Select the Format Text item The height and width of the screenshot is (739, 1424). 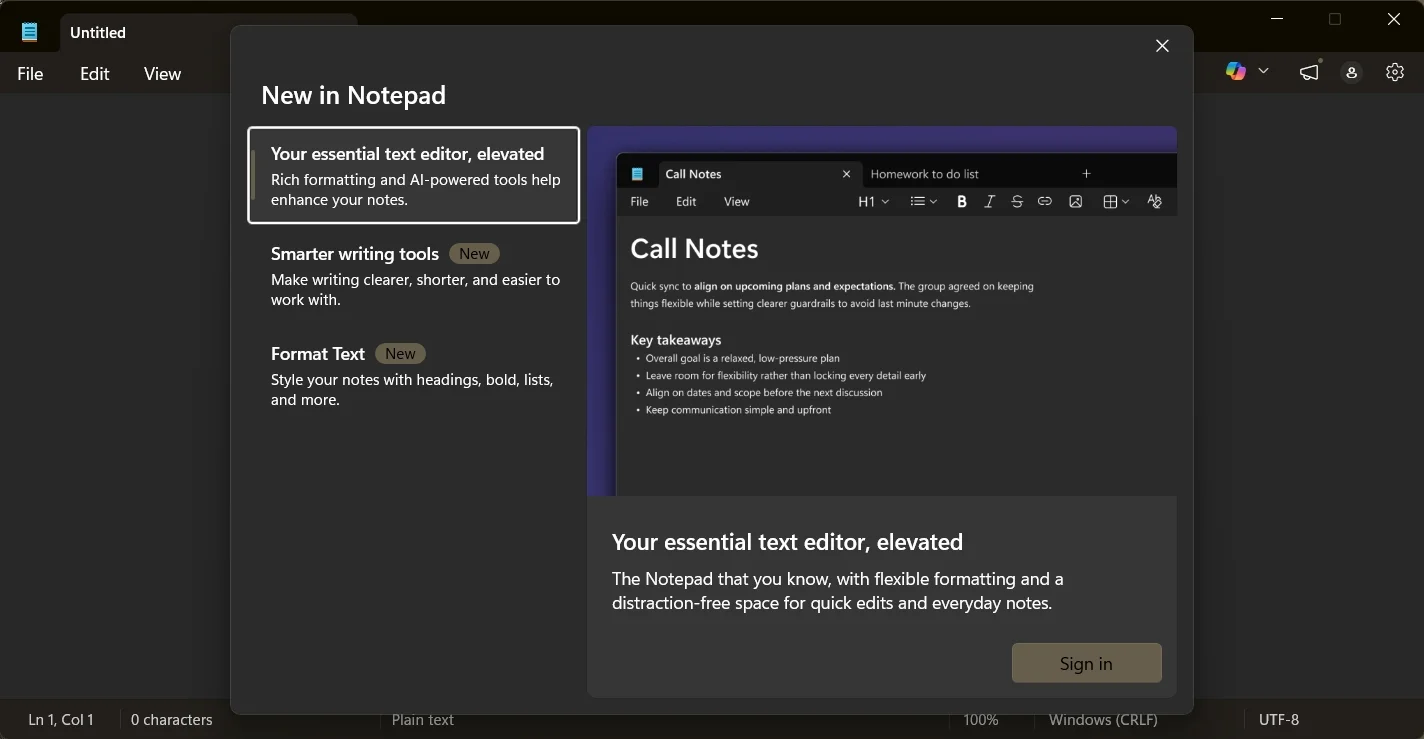click(x=414, y=376)
